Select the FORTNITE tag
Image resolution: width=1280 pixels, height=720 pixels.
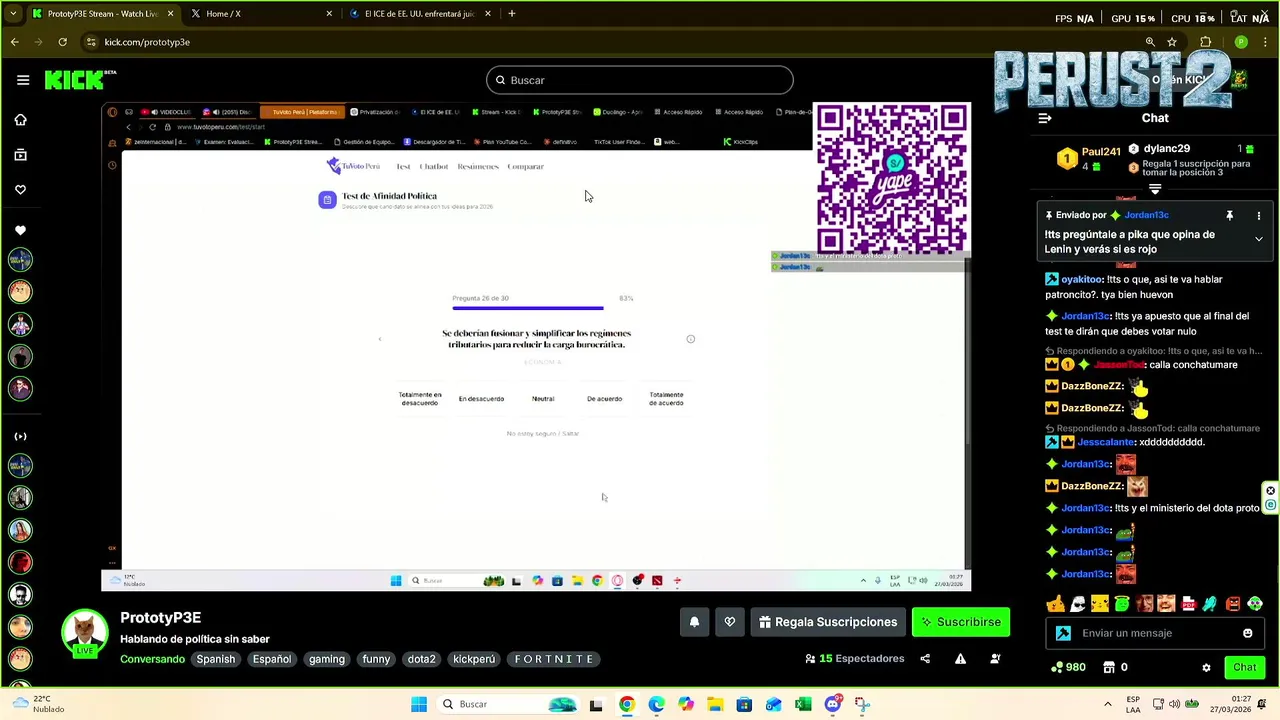[554, 659]
